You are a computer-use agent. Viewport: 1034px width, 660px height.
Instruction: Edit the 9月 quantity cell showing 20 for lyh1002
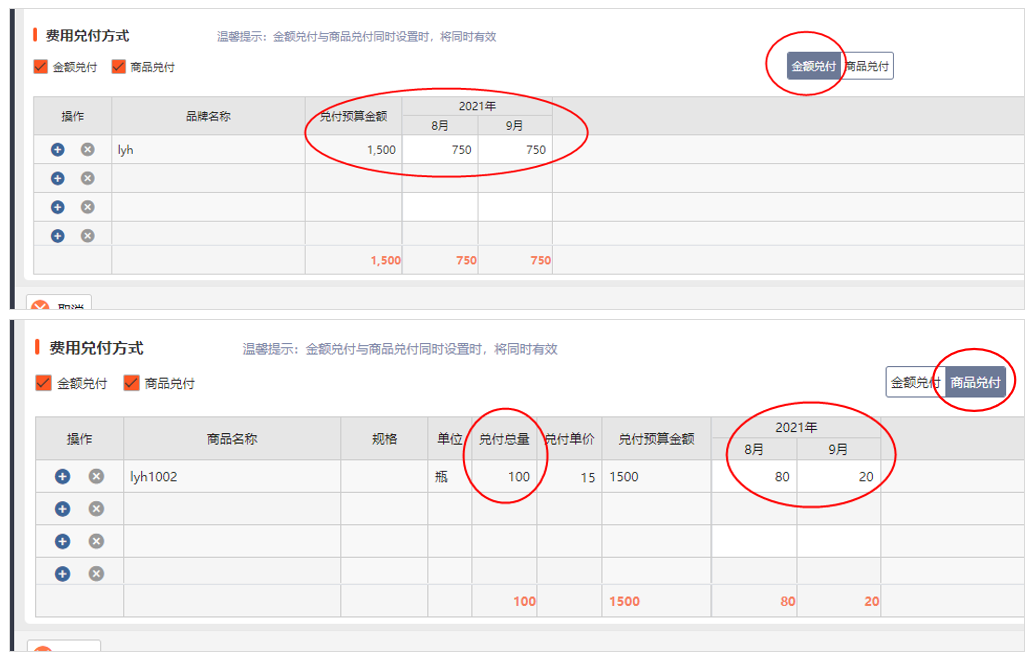[838, 477]
